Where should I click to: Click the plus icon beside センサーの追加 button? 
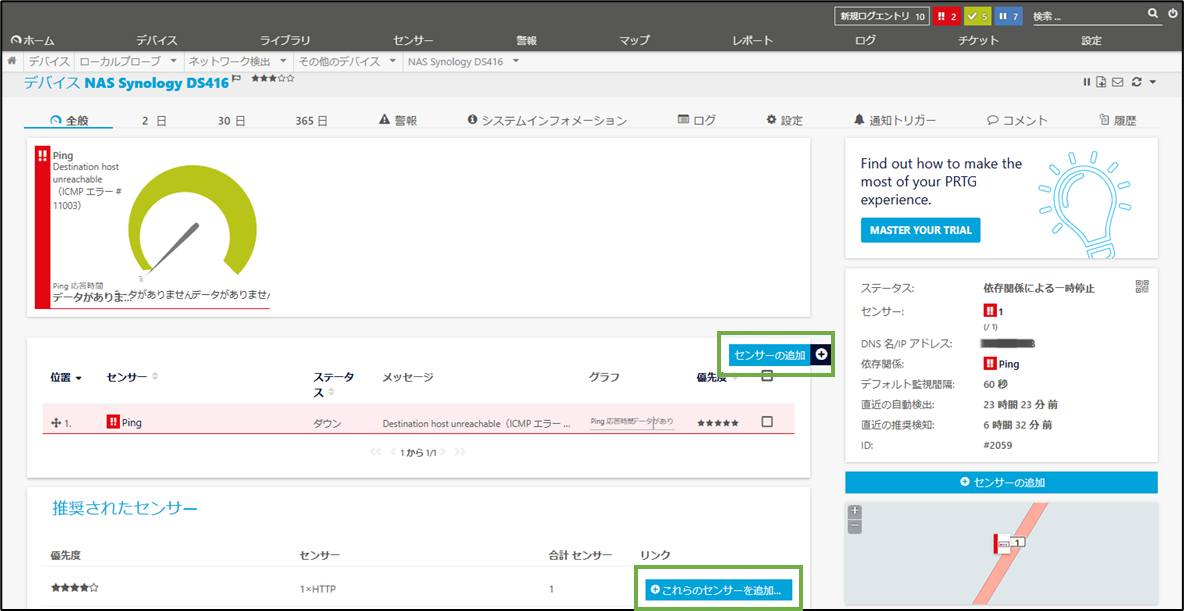click(822, 354)
